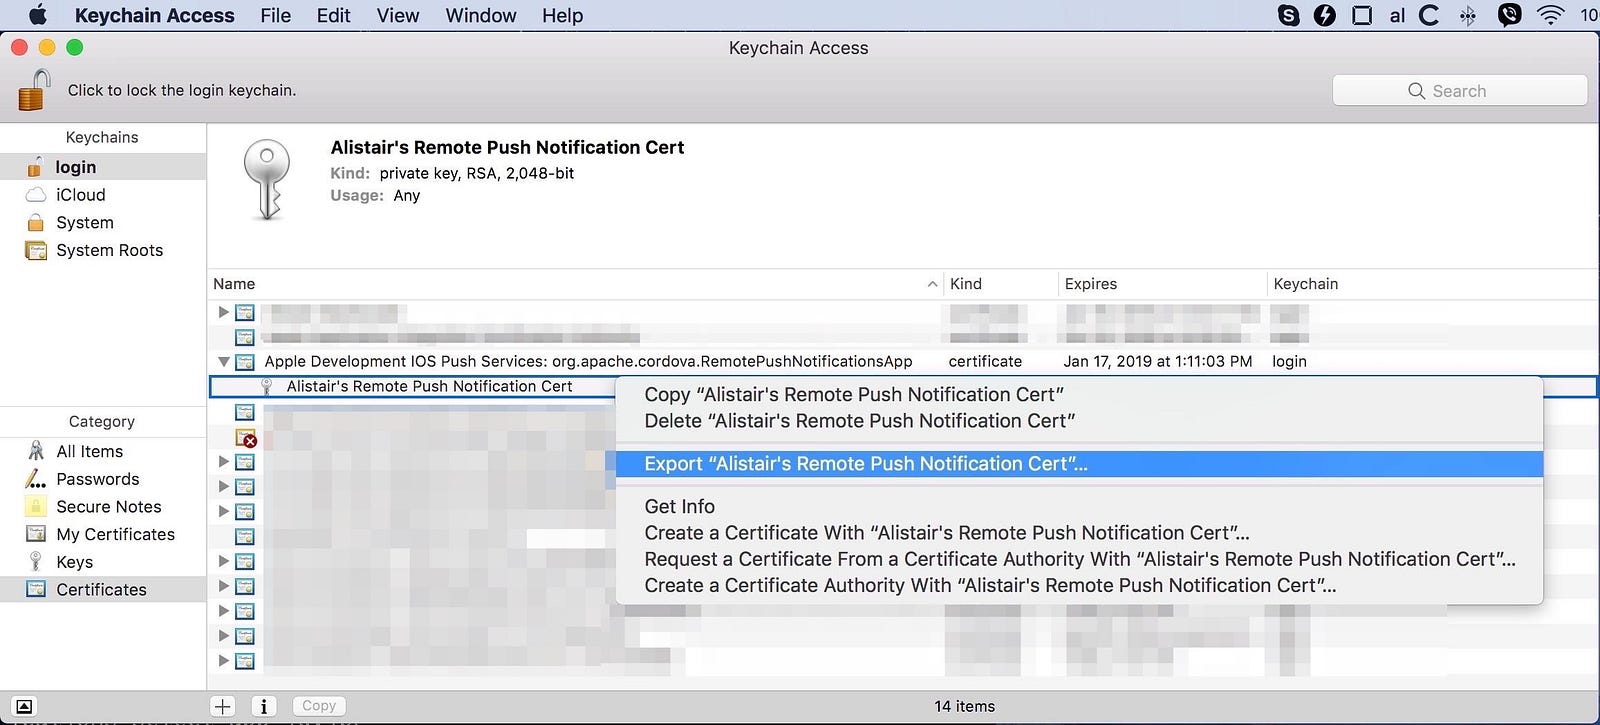
Task: Click the plus button to add an item
Action: coord(223,706)
